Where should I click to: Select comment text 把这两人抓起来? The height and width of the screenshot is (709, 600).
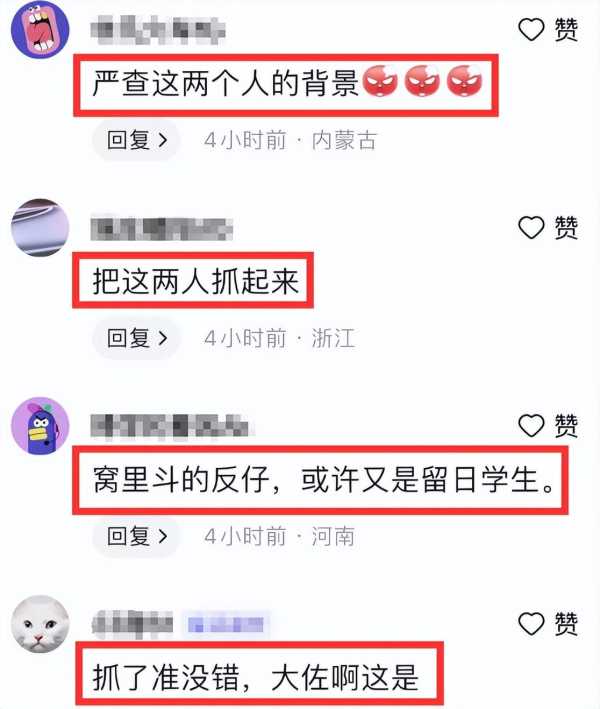click(x=195, y=281)
